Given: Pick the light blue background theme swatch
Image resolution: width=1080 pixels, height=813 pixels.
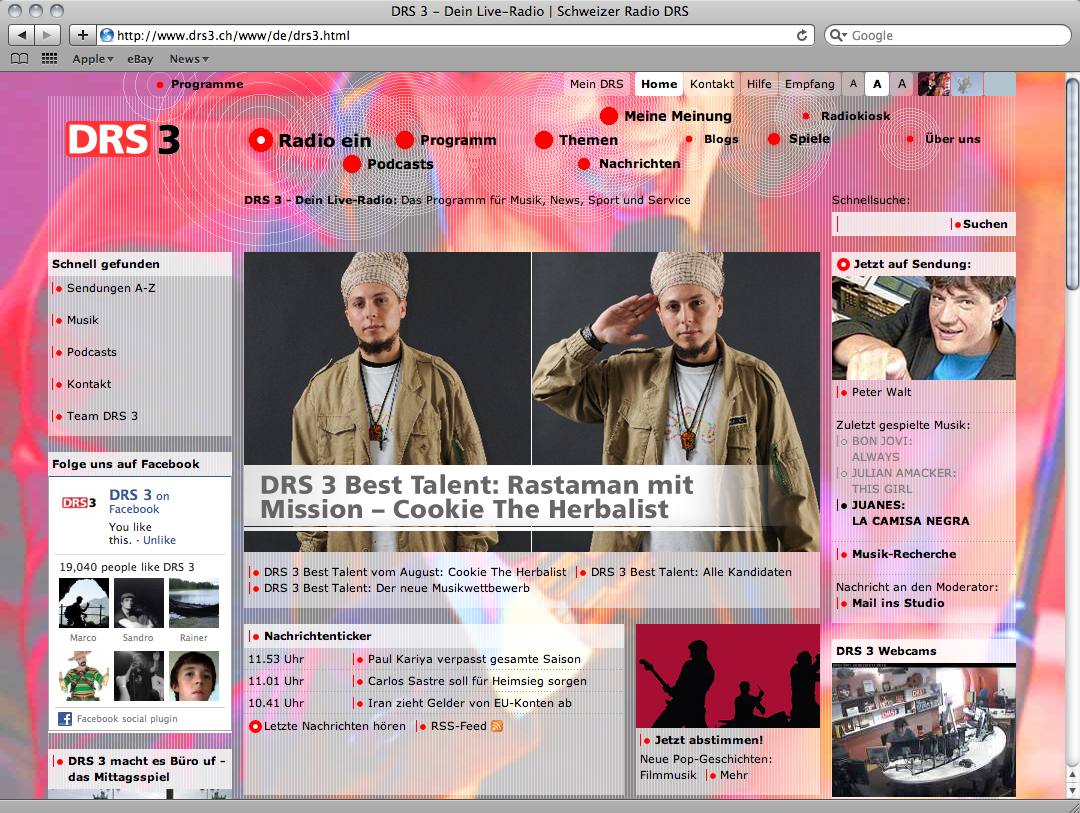Looking at the screenshot, I should pyautogui.click(x=998, y=84).
